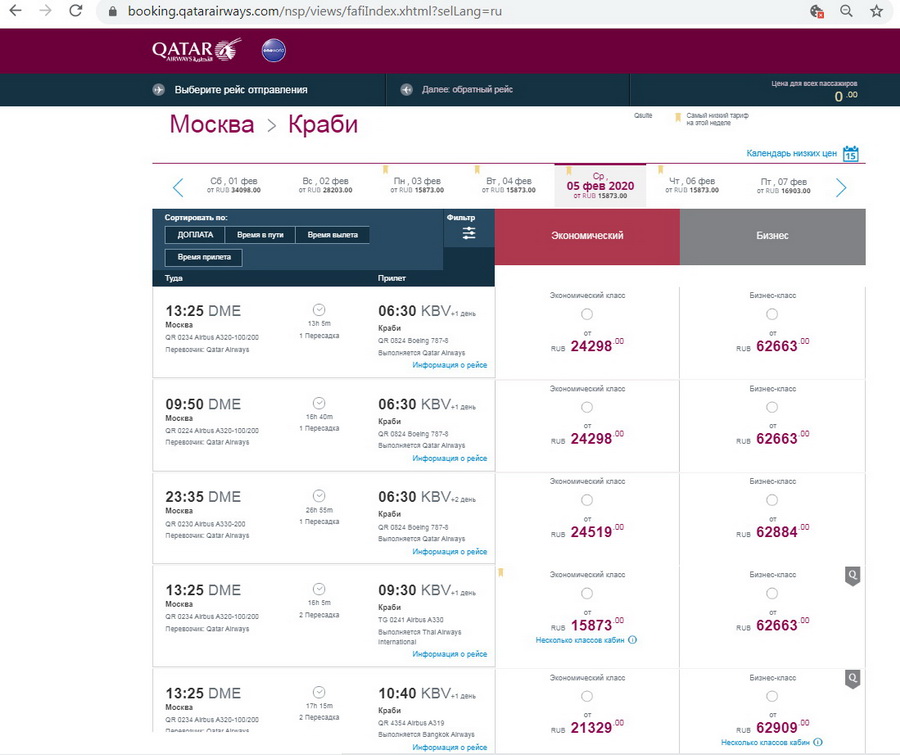The image size is (900, 755).
Task: Switch to the Бизнес cabin tab
Action: pyautogui.click(x=772, y=236)
